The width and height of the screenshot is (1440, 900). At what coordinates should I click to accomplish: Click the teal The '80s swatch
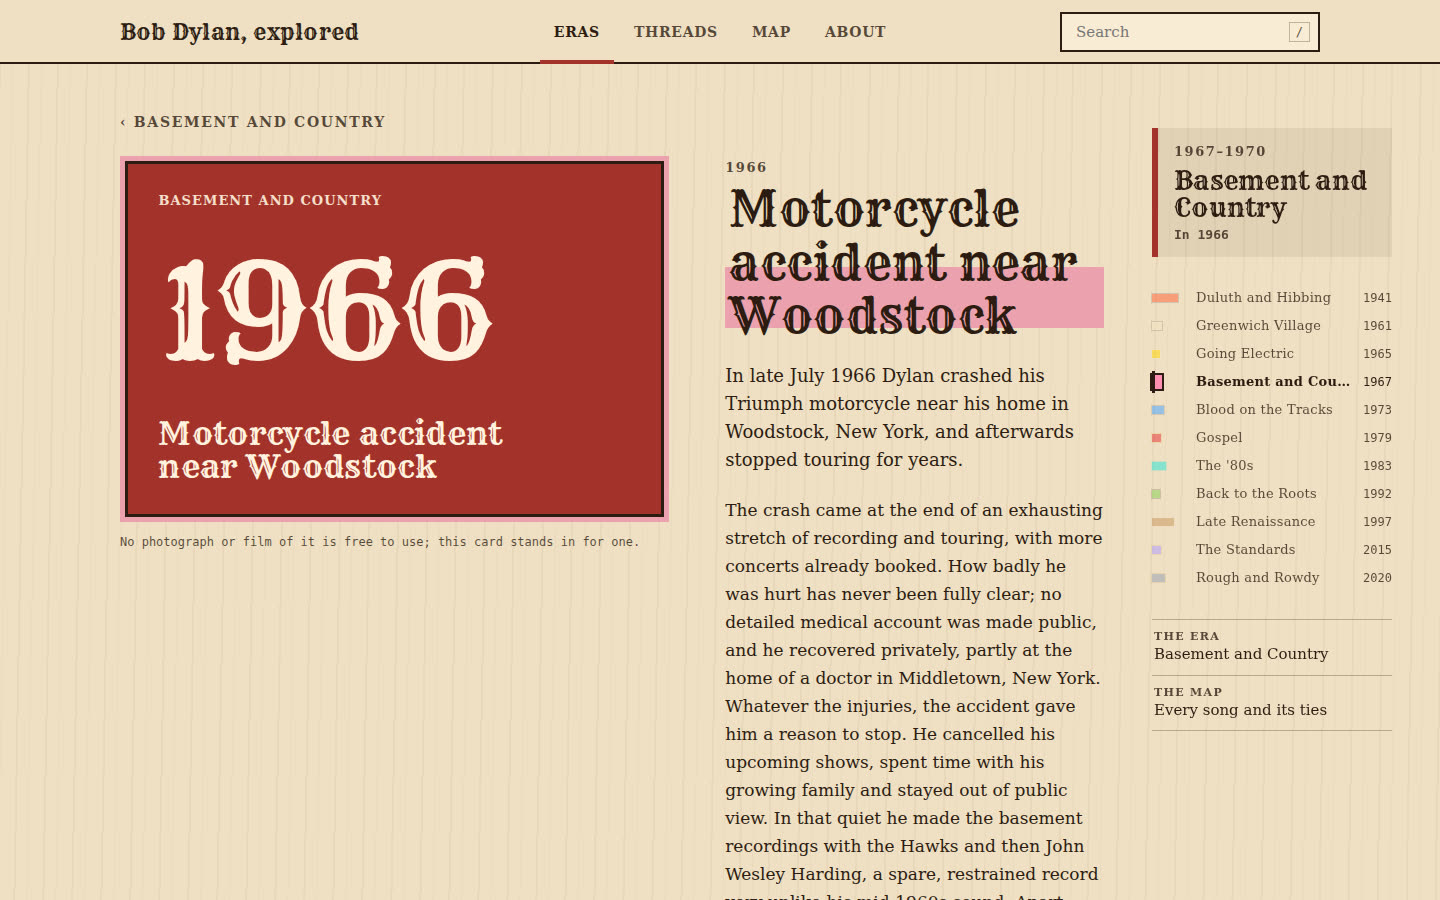pyautogui.click(x=1159, y=466)
